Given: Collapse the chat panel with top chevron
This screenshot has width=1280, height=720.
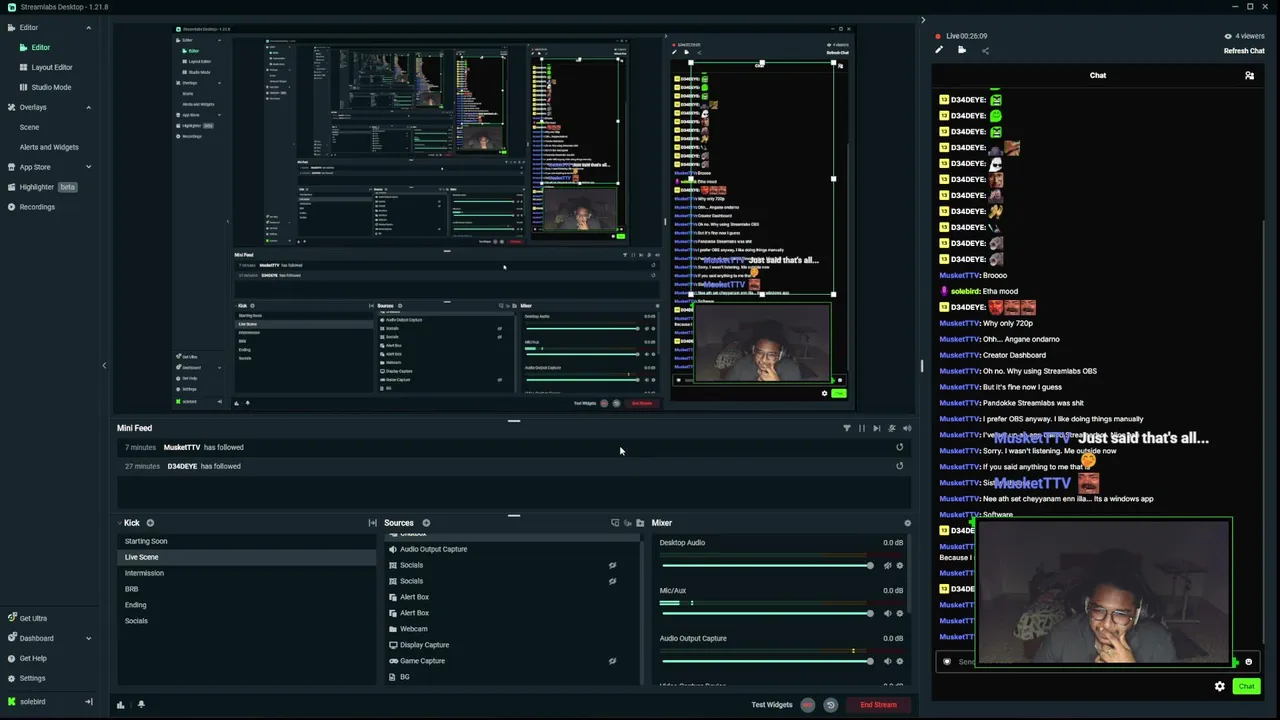Looking at the screenshot, I should point(923,20).
